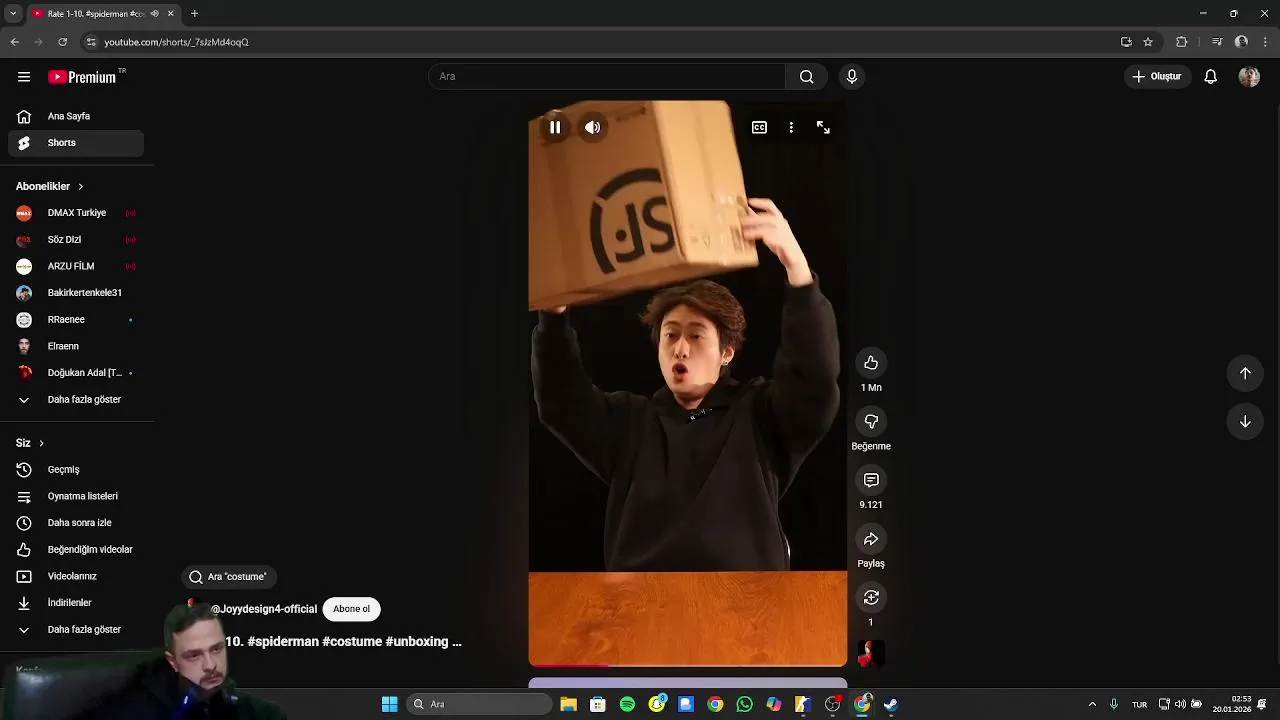Go back in Chrome

click(x=14, y=42)
